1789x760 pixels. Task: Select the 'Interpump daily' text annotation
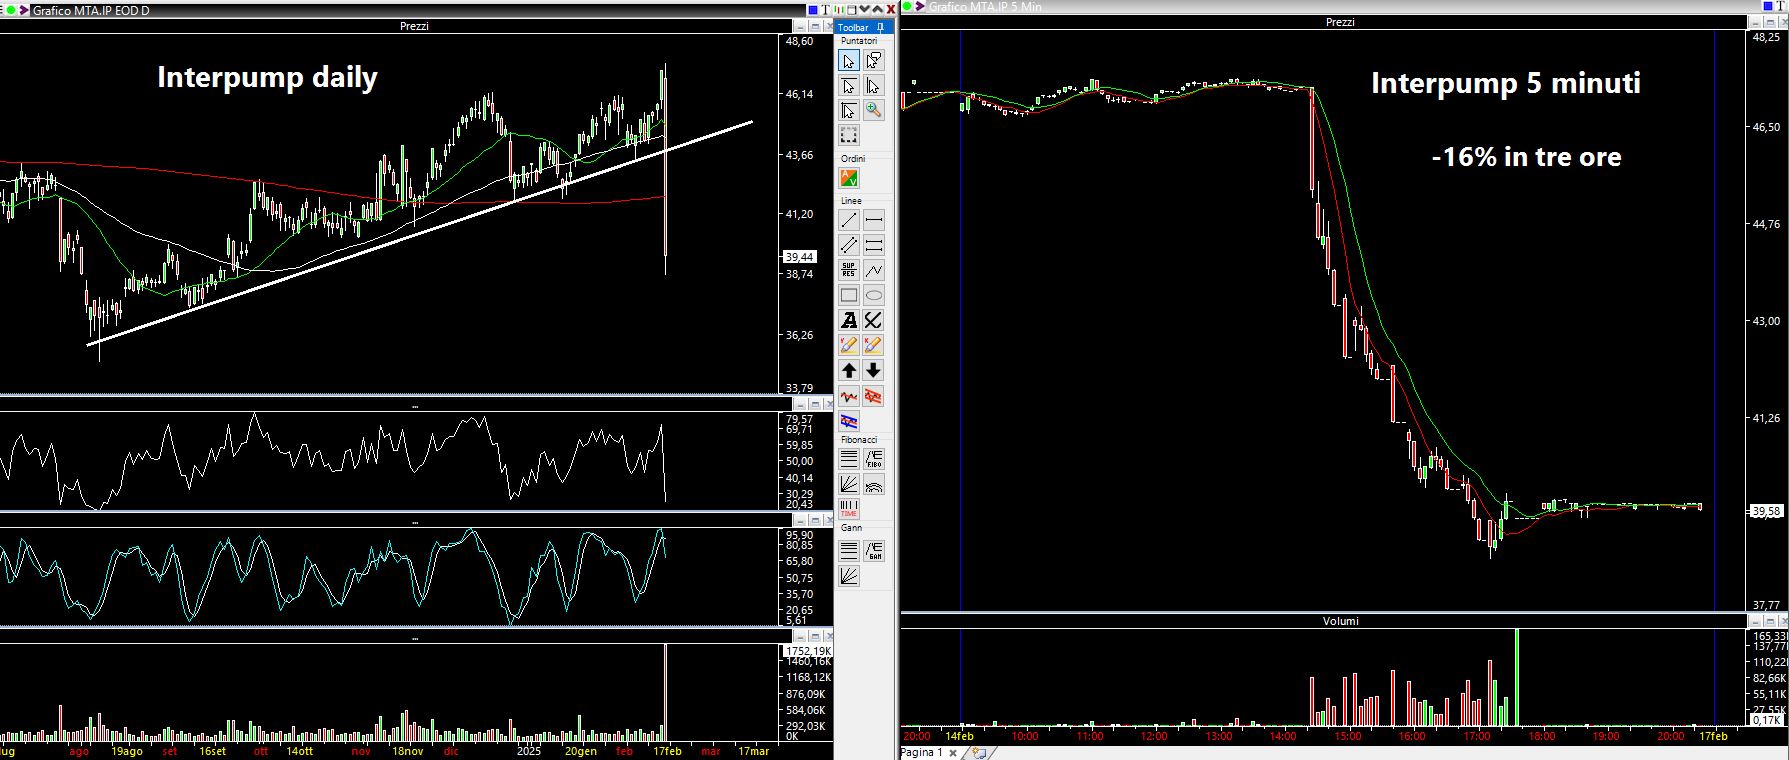(268, 78)
